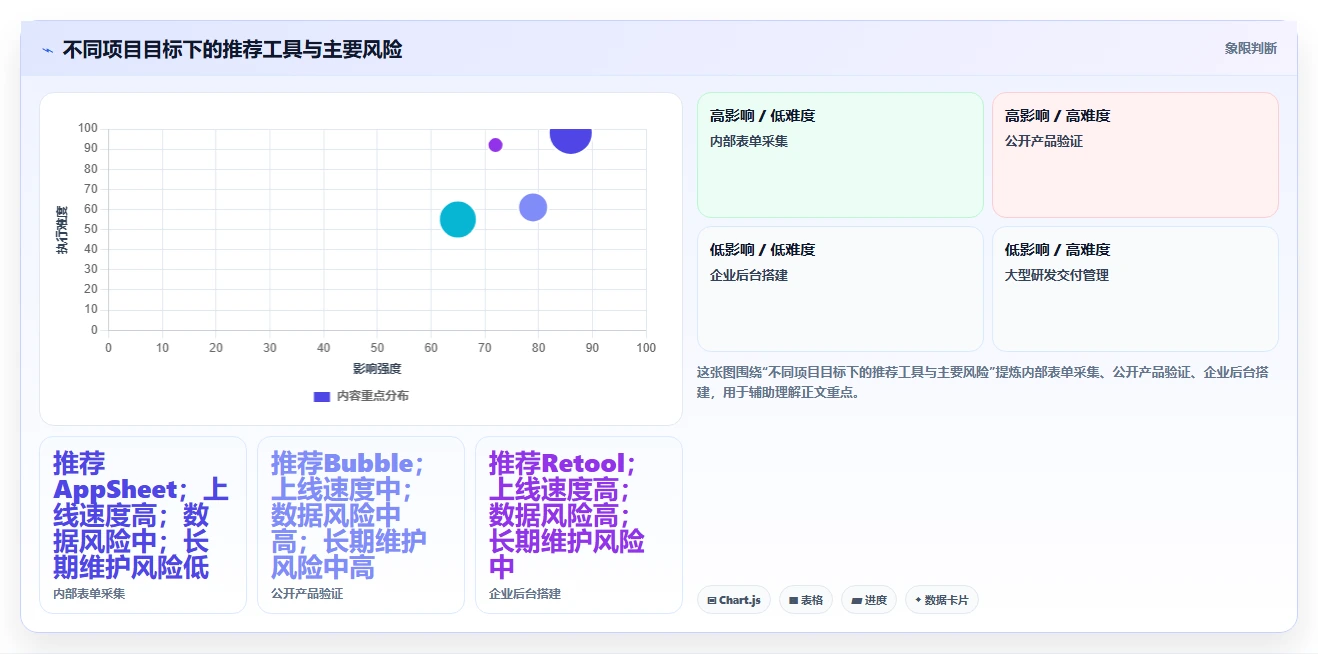Open the 高影响 / 低难度 quadrant card
Image resolution: width=1318 pixels, height=654 pixels.
coord(840,155)
